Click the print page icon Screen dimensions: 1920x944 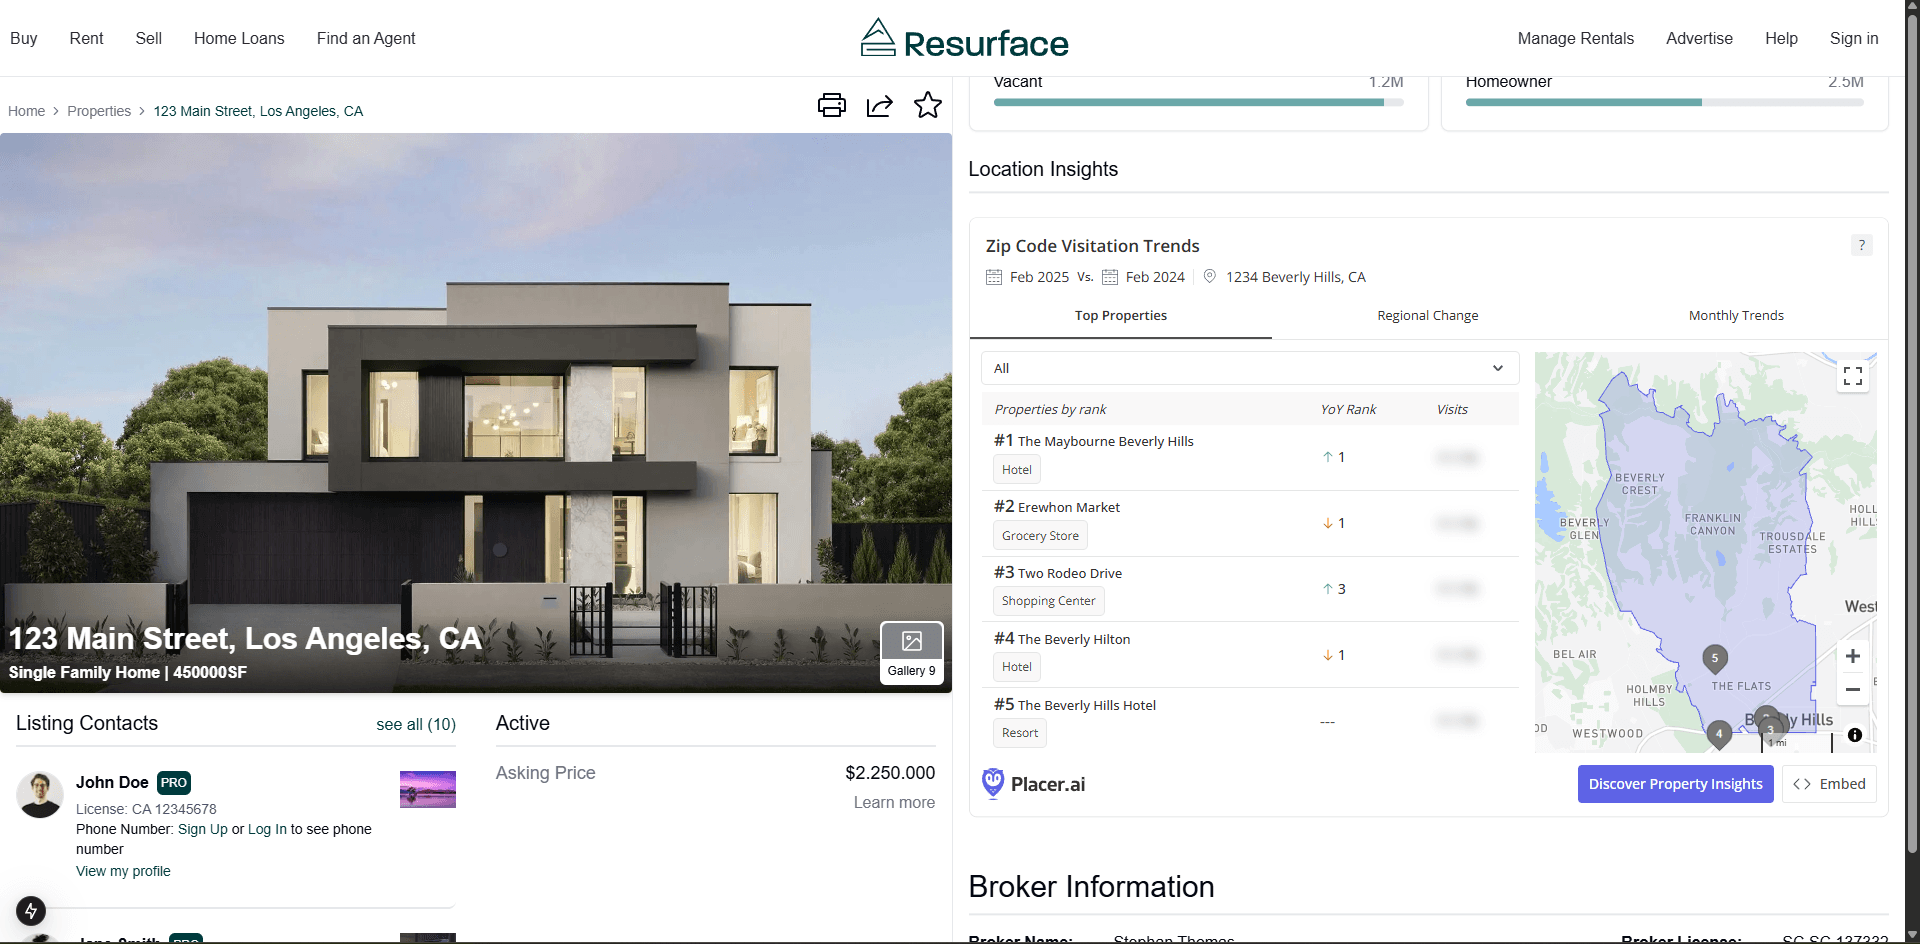tap(831, 105)
